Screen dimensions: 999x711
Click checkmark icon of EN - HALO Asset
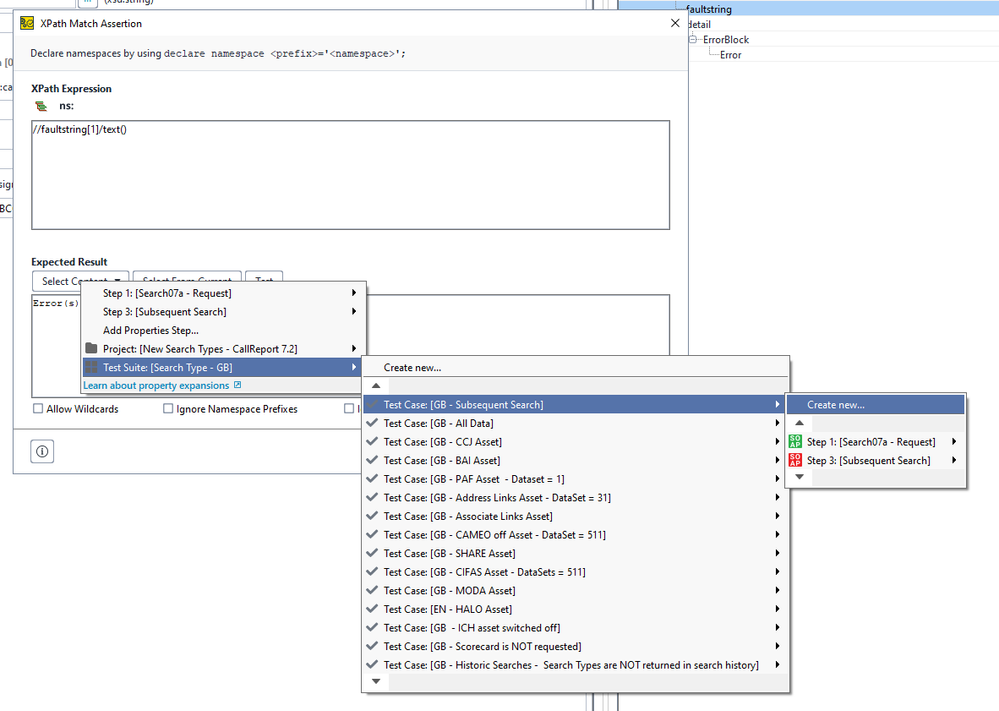(372, 609)
